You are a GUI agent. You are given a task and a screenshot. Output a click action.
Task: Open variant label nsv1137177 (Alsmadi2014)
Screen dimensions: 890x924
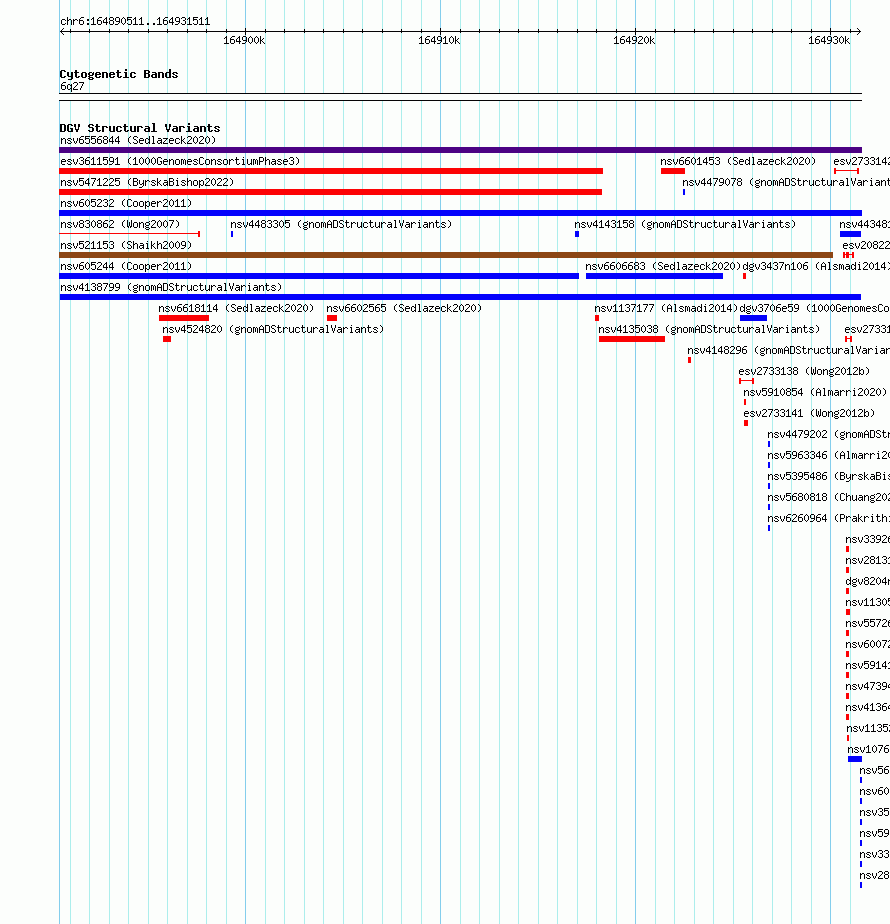tap(666, 308)
